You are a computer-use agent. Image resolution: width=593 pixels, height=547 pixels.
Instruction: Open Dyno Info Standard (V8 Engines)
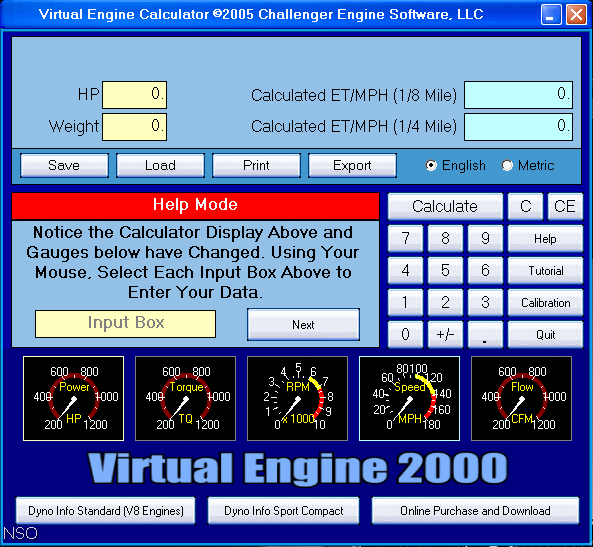106,511
